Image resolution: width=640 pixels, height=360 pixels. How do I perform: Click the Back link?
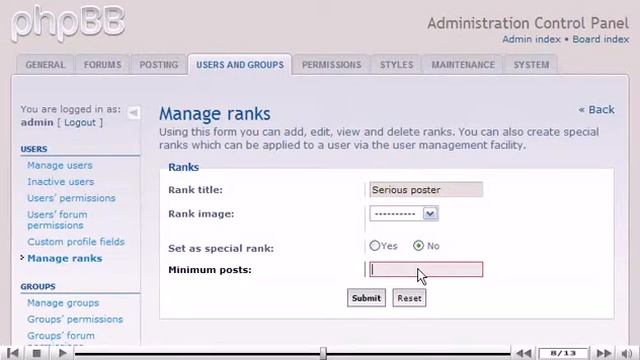click(x=596, y=110)
